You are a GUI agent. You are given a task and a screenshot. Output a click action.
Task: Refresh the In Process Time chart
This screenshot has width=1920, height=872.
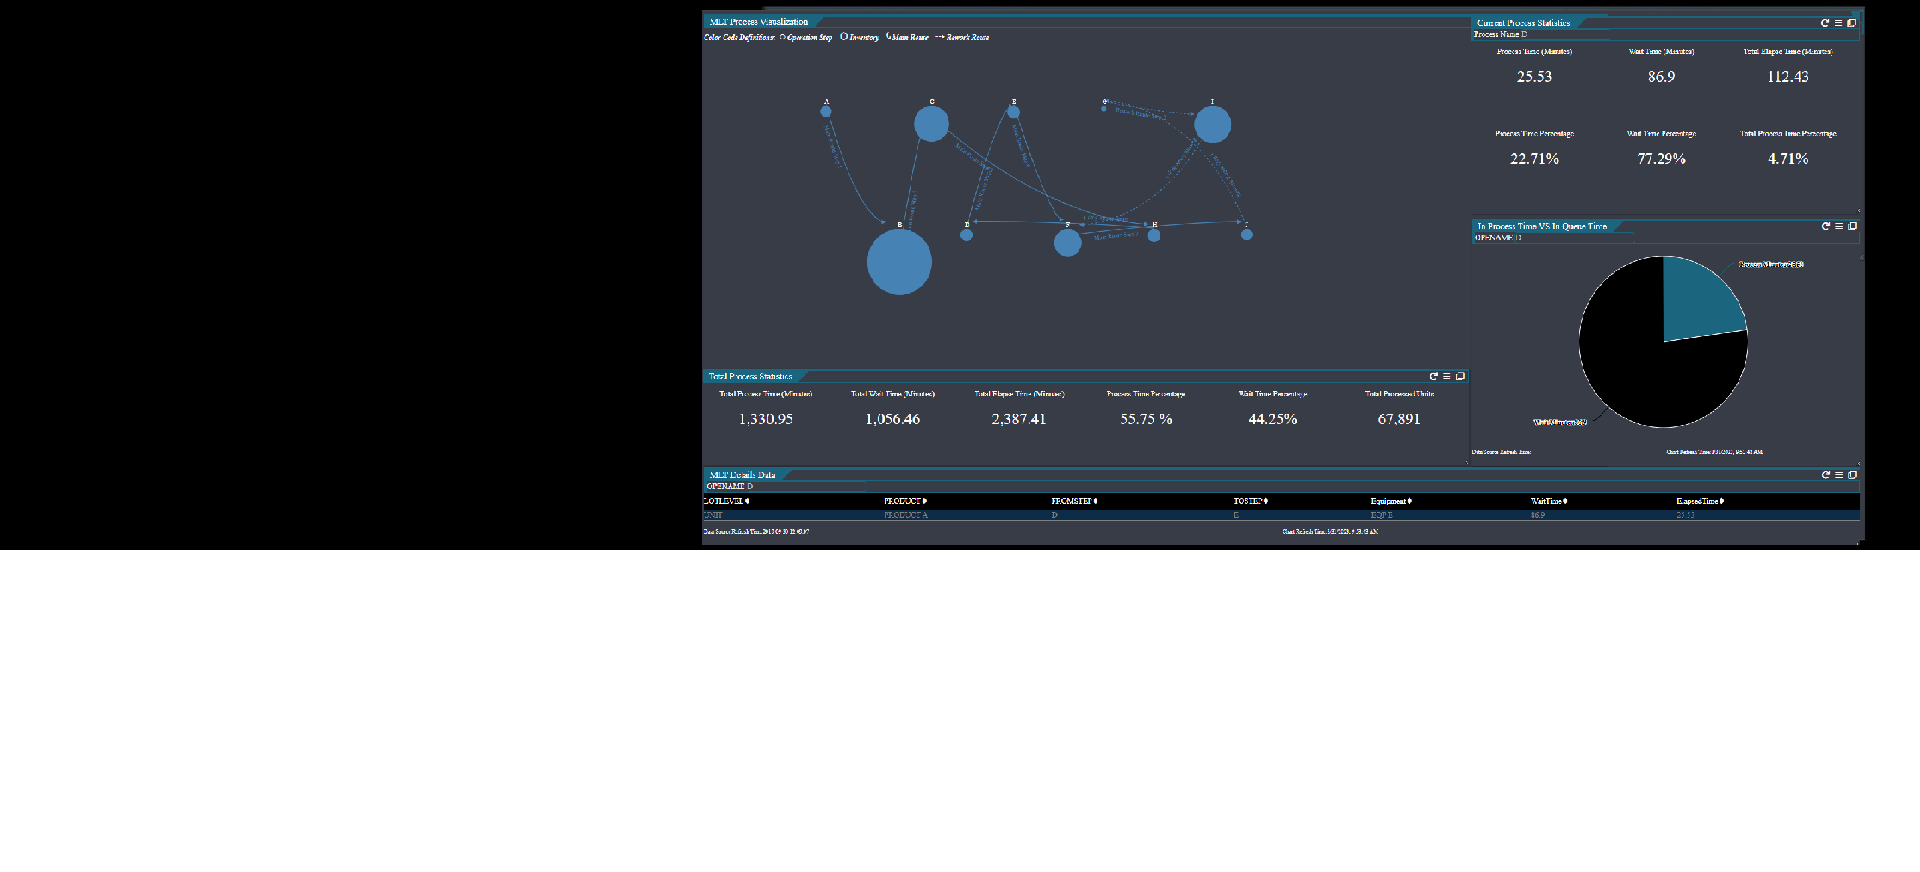click(1825, 226)
